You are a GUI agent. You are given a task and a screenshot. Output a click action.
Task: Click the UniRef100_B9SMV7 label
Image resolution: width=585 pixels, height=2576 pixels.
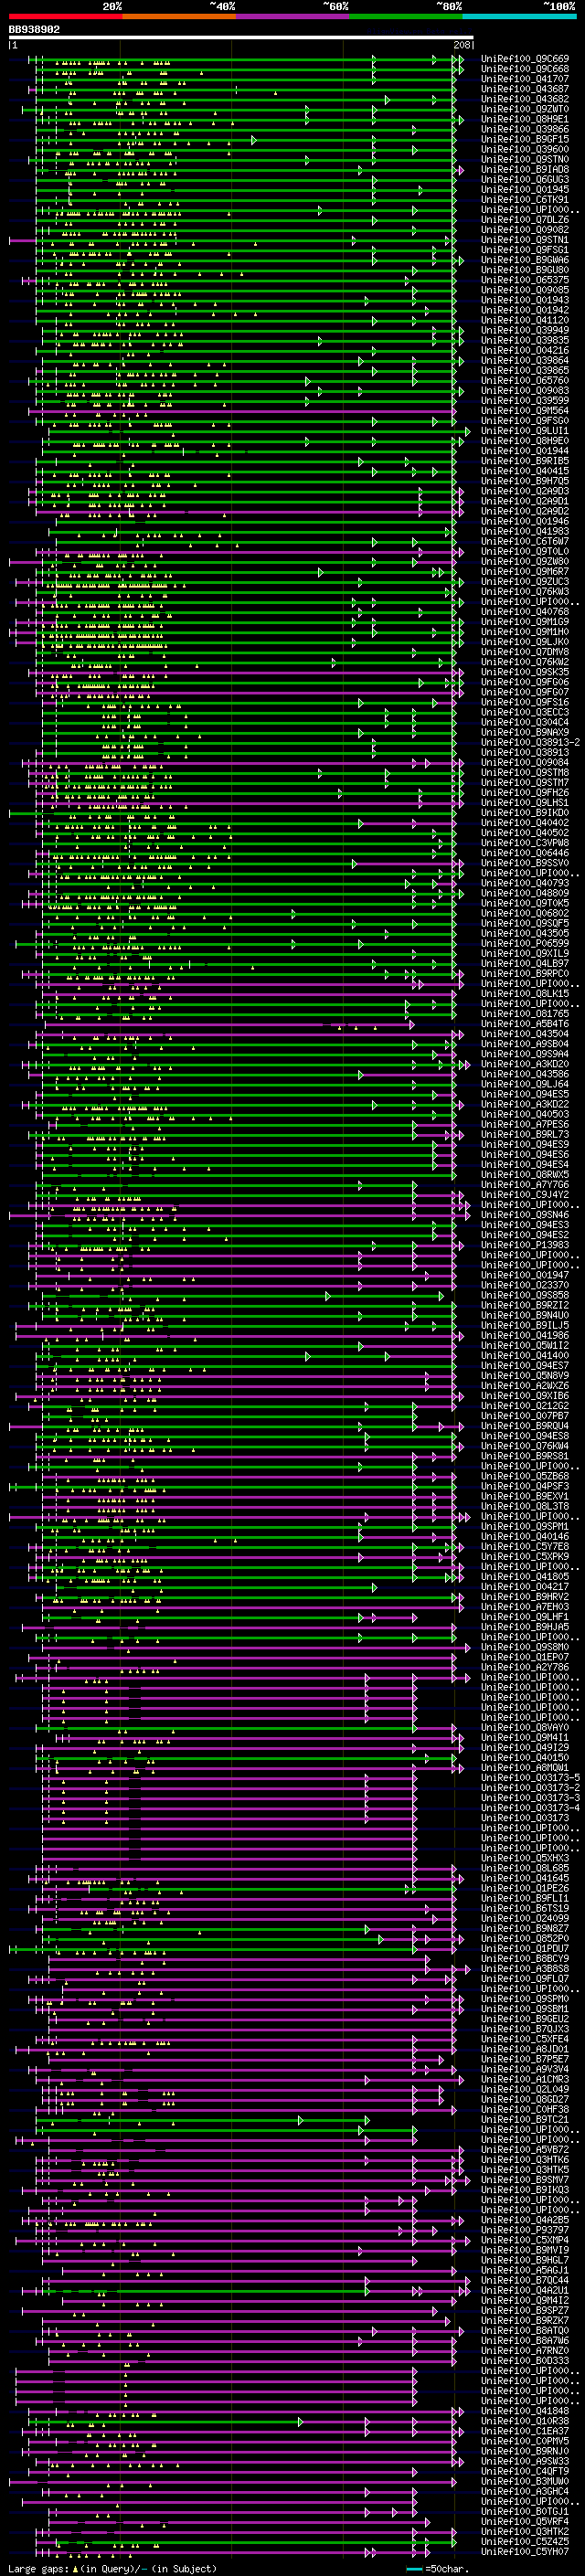click(525, 2179)
